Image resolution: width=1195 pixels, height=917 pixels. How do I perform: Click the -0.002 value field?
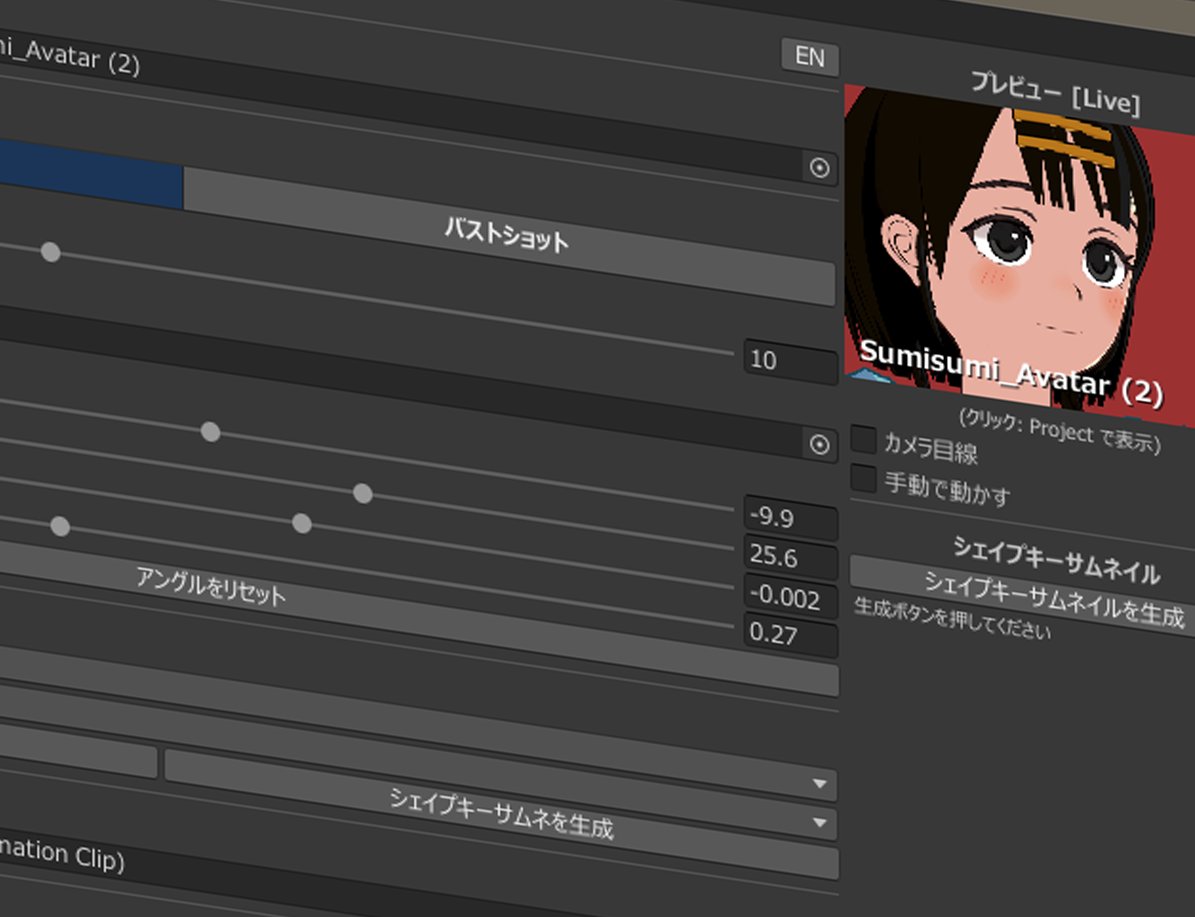tap(790, 597)
